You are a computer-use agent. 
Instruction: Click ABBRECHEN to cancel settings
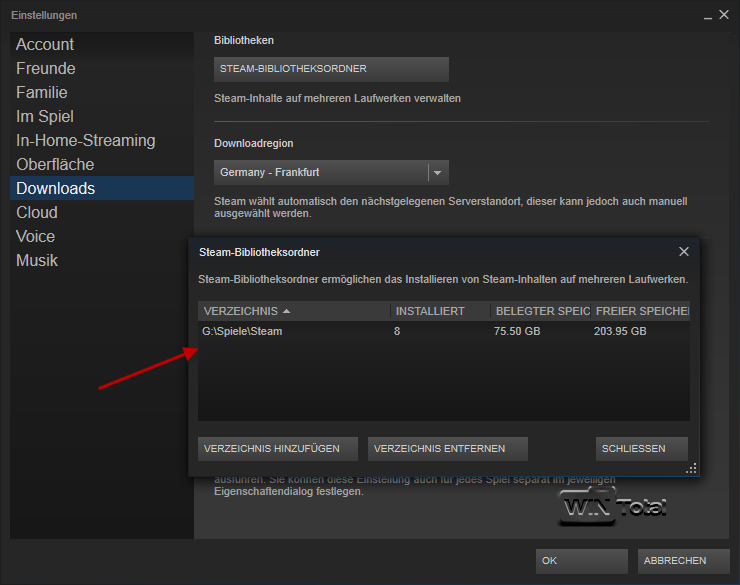(684, 561)
